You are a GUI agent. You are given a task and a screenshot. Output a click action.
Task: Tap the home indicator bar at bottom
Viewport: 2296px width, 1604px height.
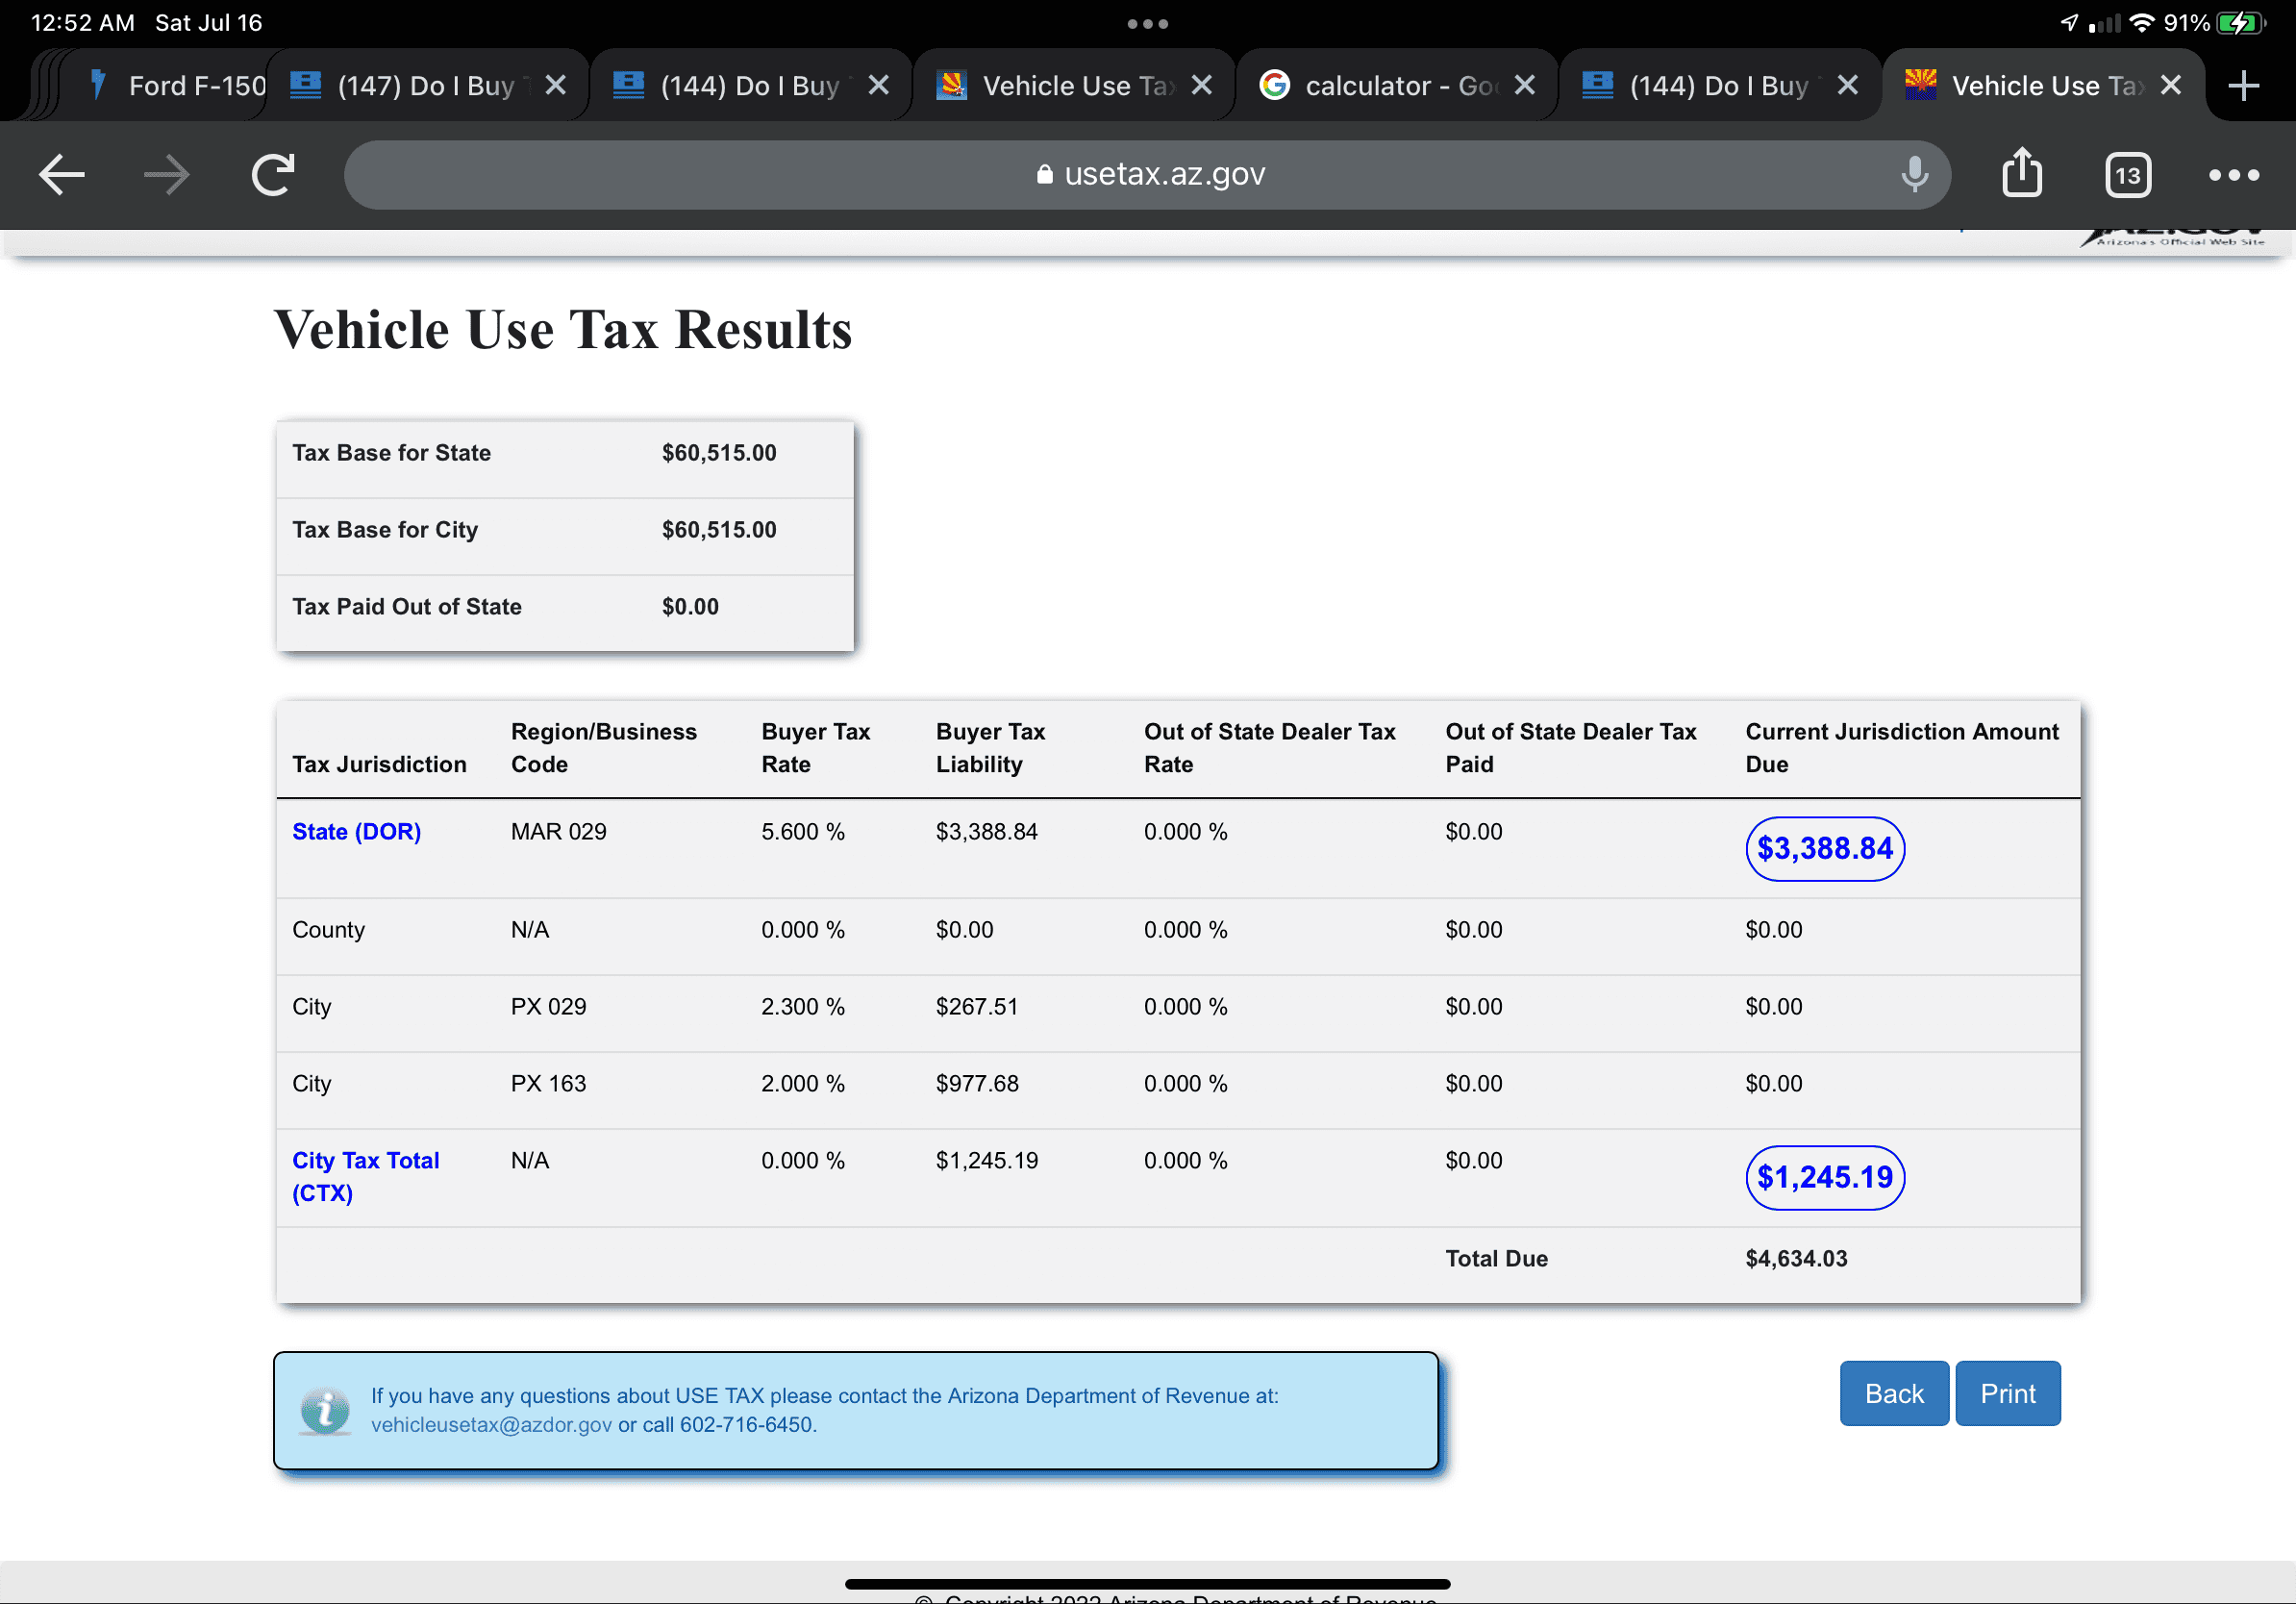click(1148, 1584)
